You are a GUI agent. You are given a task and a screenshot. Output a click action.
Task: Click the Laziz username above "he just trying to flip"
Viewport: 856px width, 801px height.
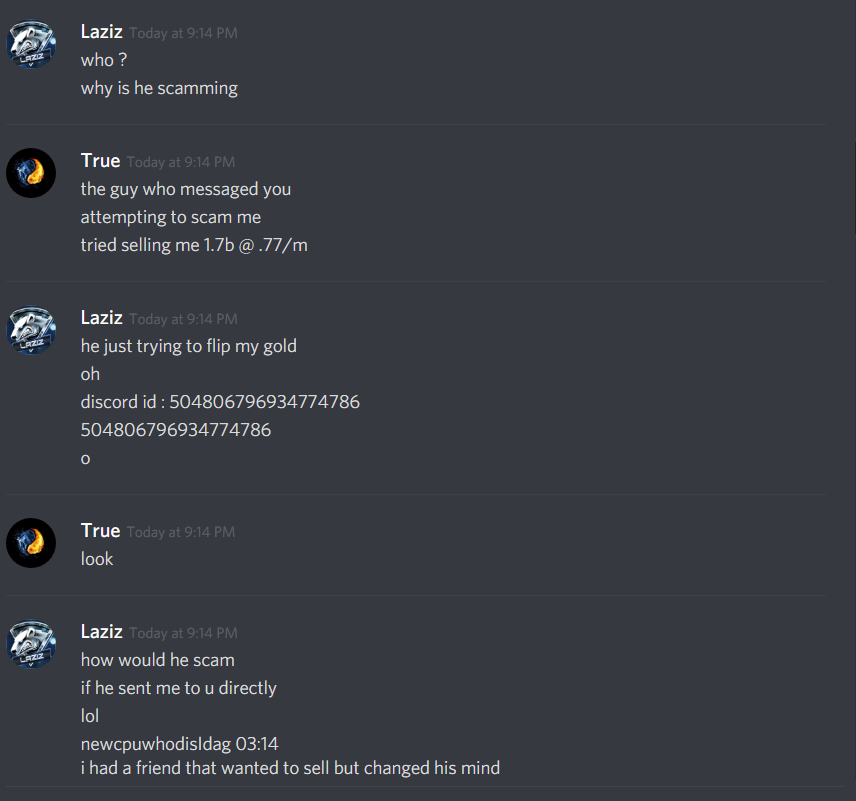click(x=102, y=317)
